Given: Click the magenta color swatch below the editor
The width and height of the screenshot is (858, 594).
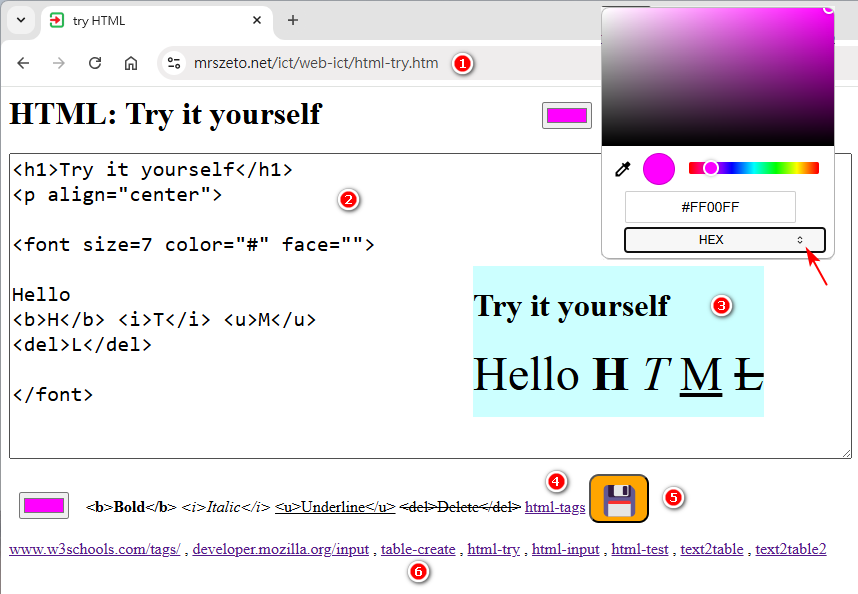Looking at the screenshot, I should 44,506.
